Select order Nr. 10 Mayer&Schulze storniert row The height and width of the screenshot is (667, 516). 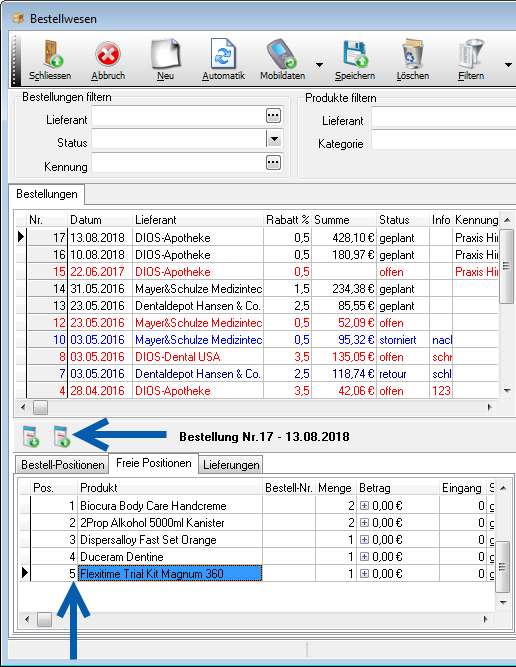pos(257,340)
